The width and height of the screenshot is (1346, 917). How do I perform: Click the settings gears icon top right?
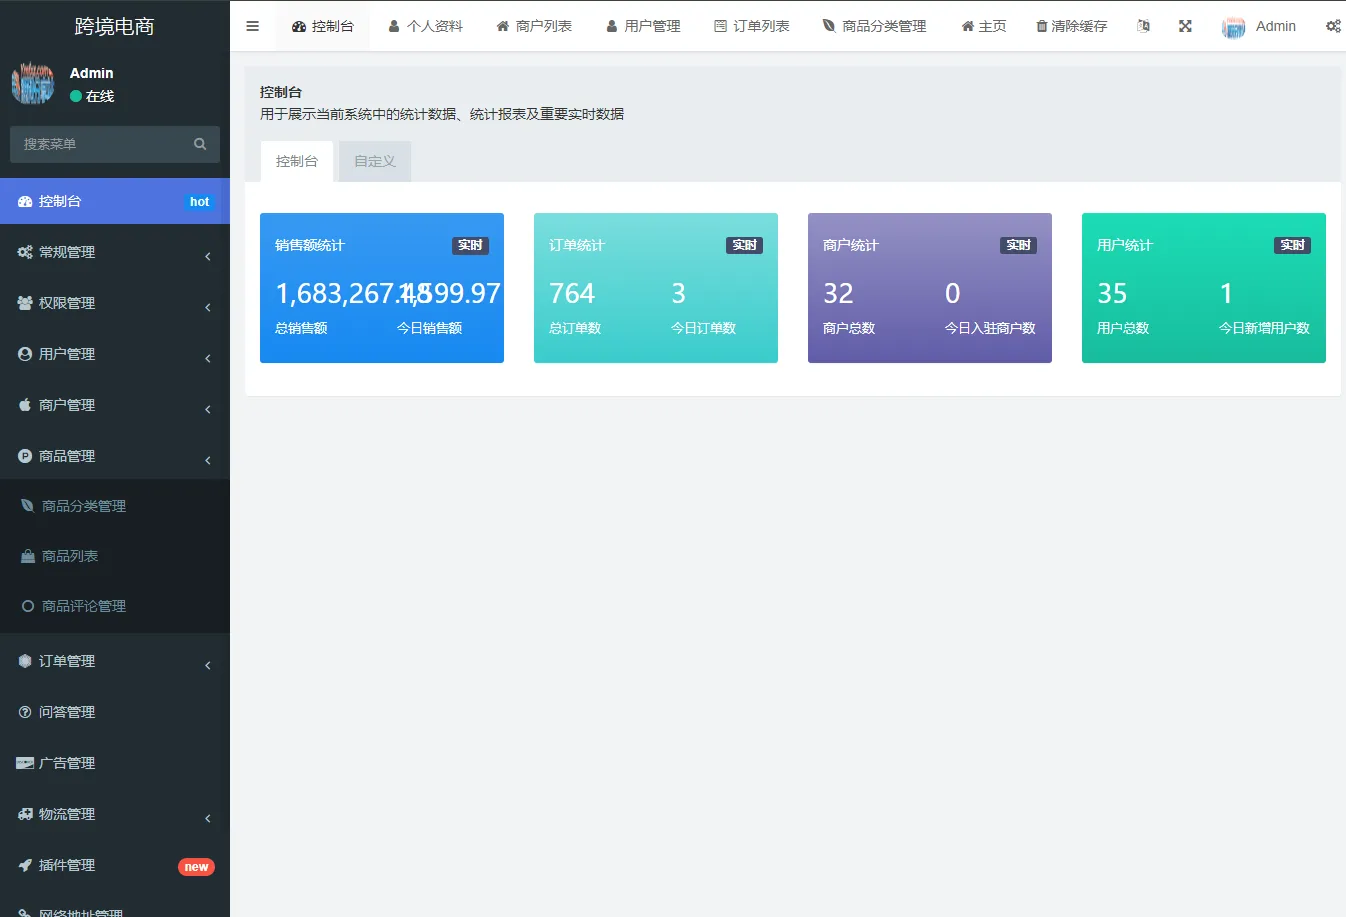(x=1333, y=26)
